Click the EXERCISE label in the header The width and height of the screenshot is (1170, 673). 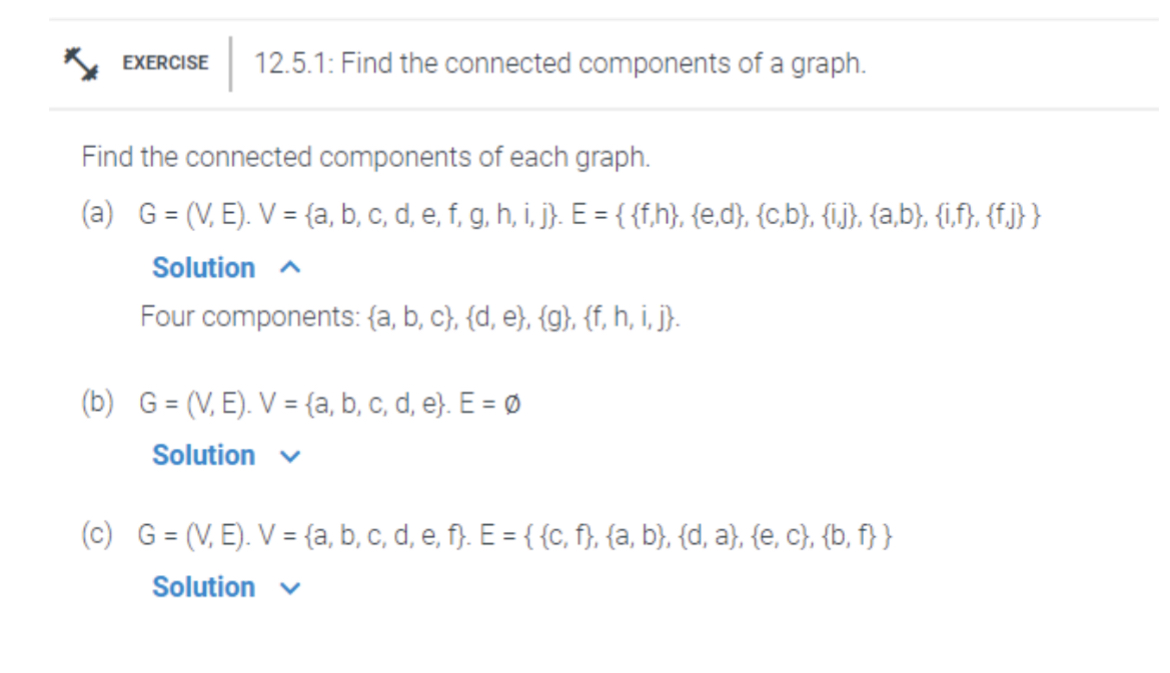point(163,62)
